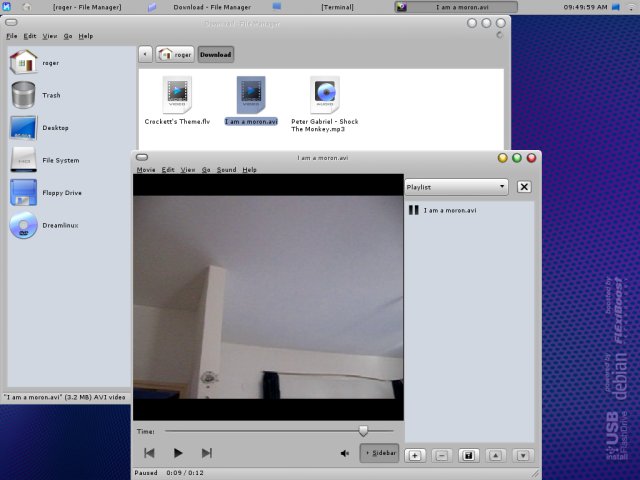Open Edit menu in file manager
The width and height of the screenshot is (640, 480).
(30, 36)
